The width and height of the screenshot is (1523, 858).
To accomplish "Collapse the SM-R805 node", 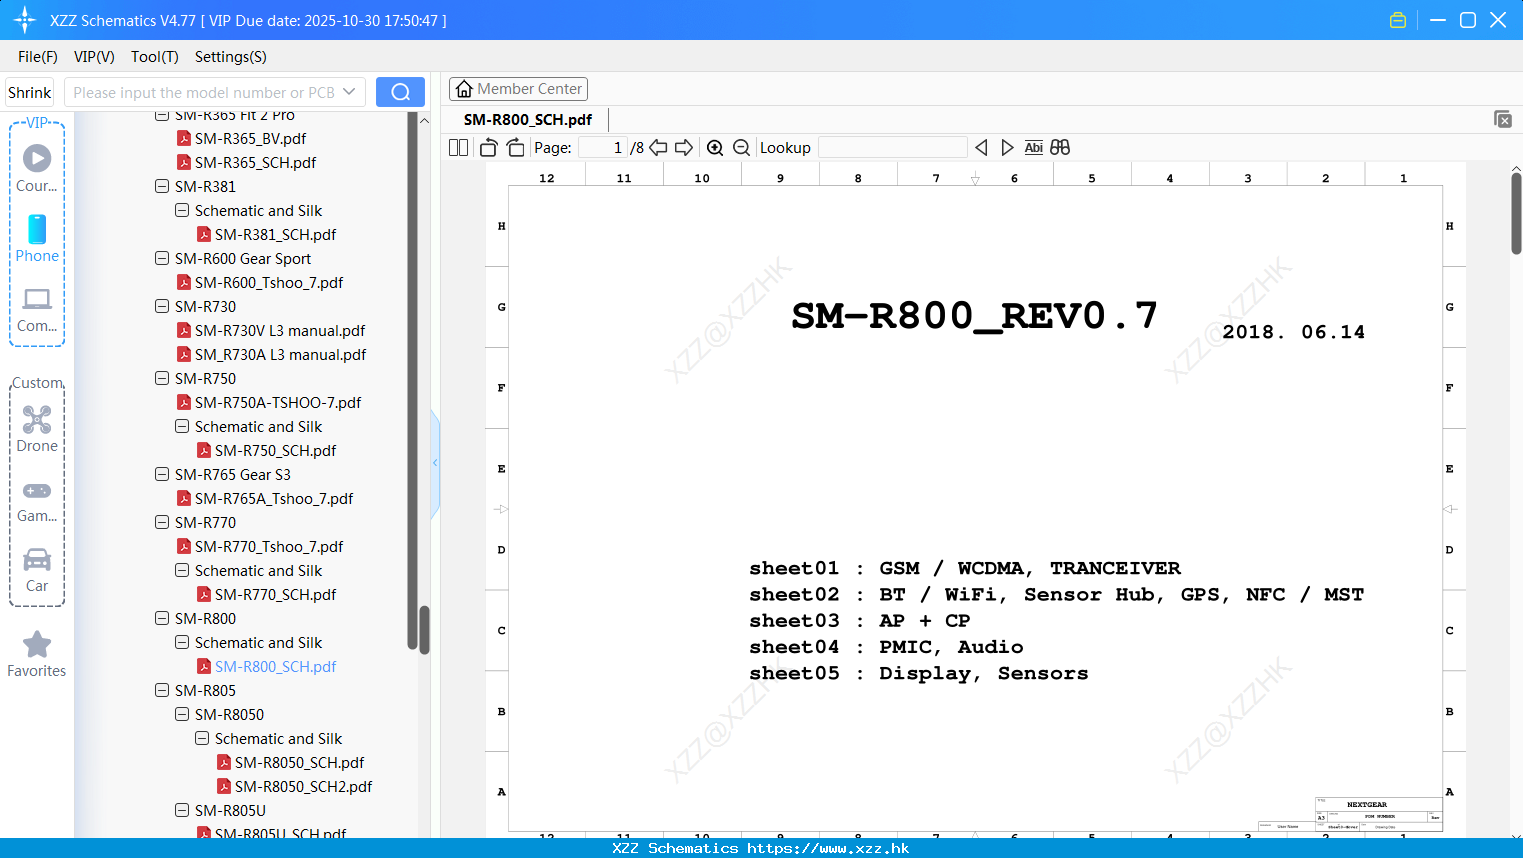I will (x=162, y=690).
